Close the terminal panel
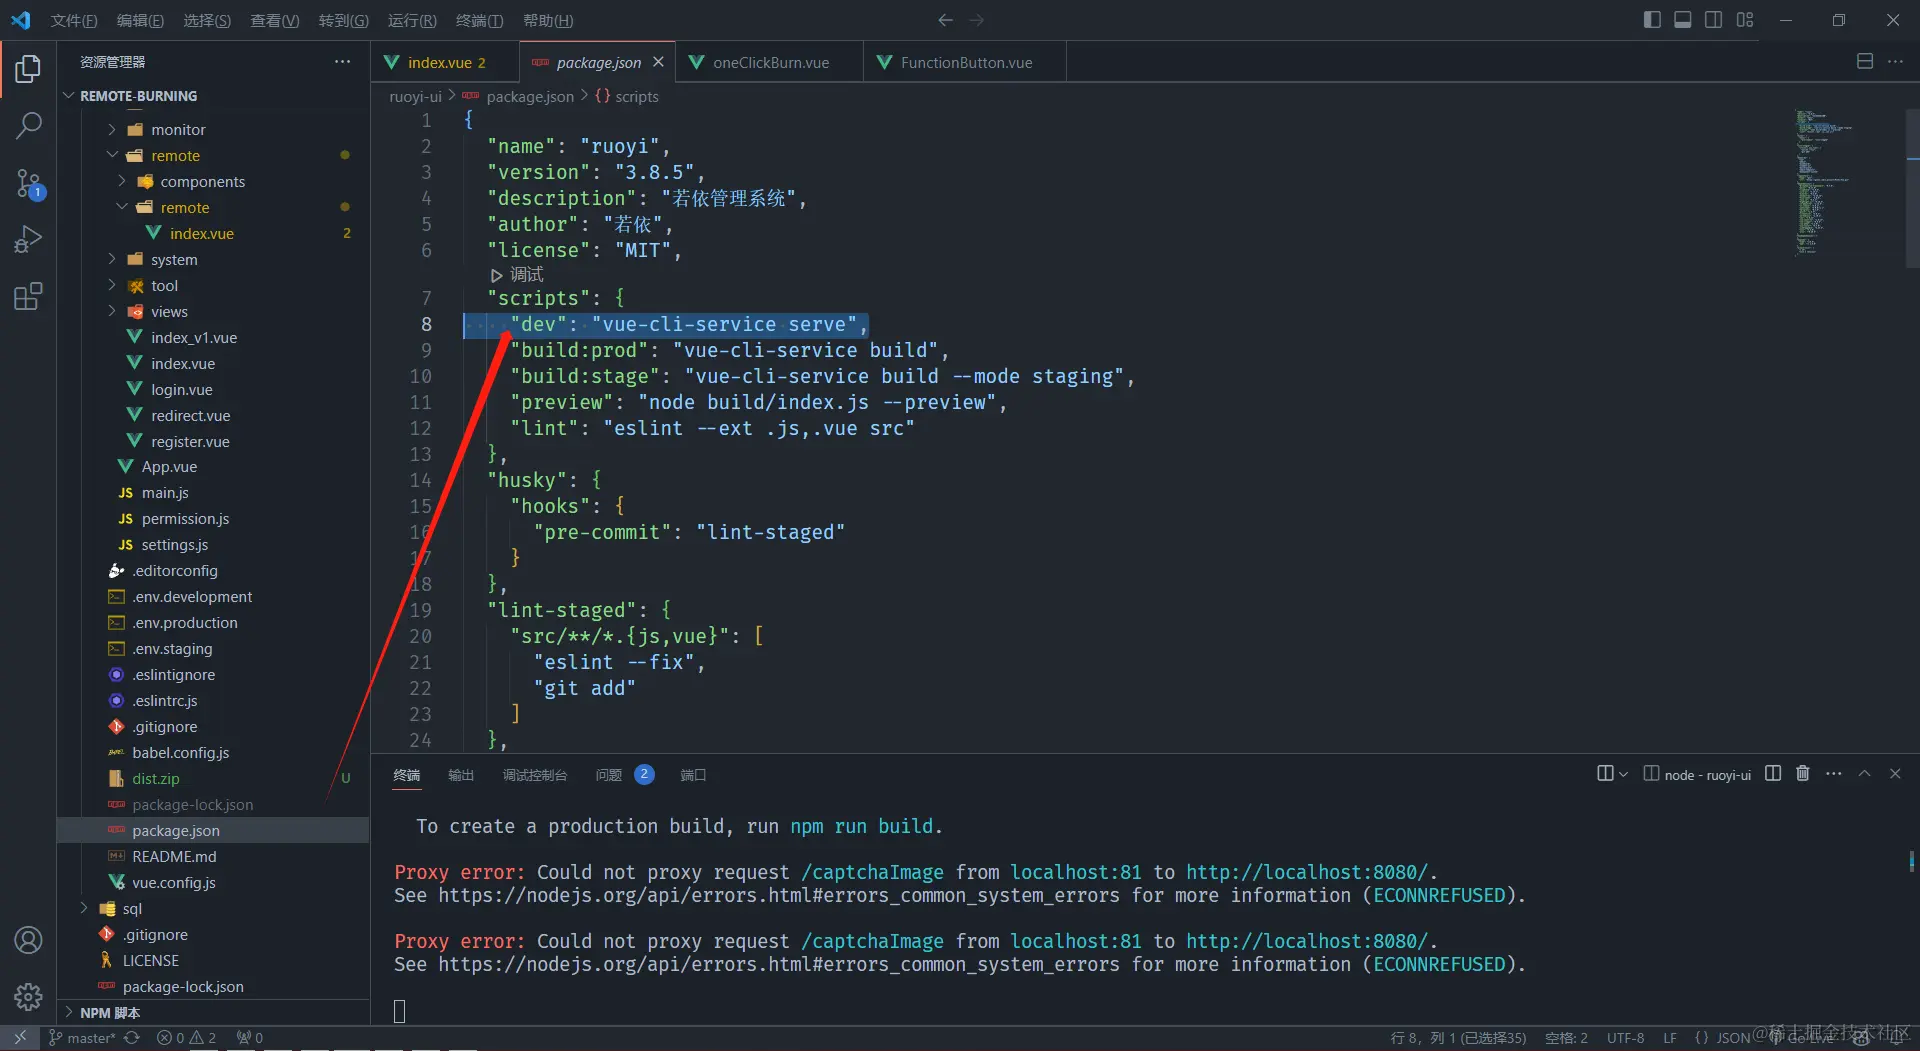Screen dimensions: 1920x1051 pos(1895,774)
